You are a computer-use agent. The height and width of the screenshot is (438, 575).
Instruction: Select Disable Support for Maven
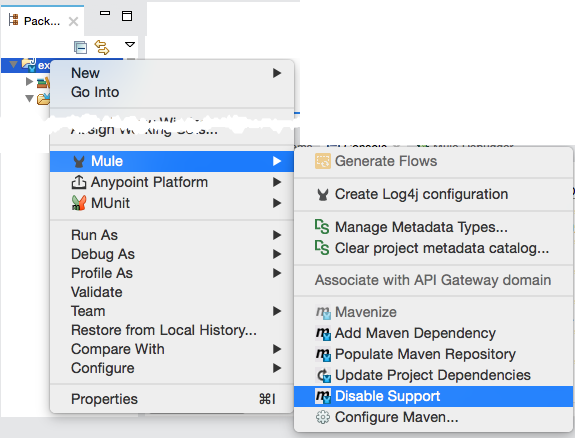click(433, 396)
